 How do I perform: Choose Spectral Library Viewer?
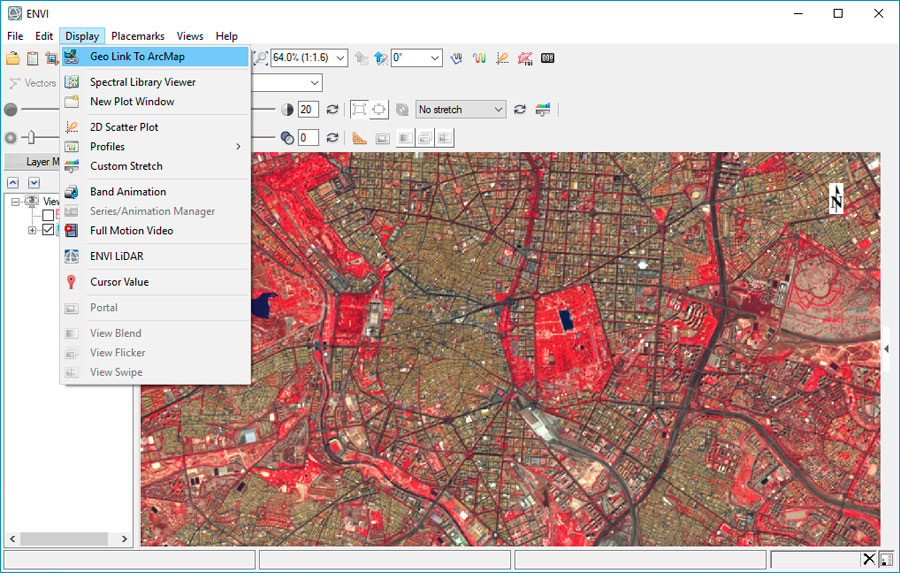click(156, 82)
